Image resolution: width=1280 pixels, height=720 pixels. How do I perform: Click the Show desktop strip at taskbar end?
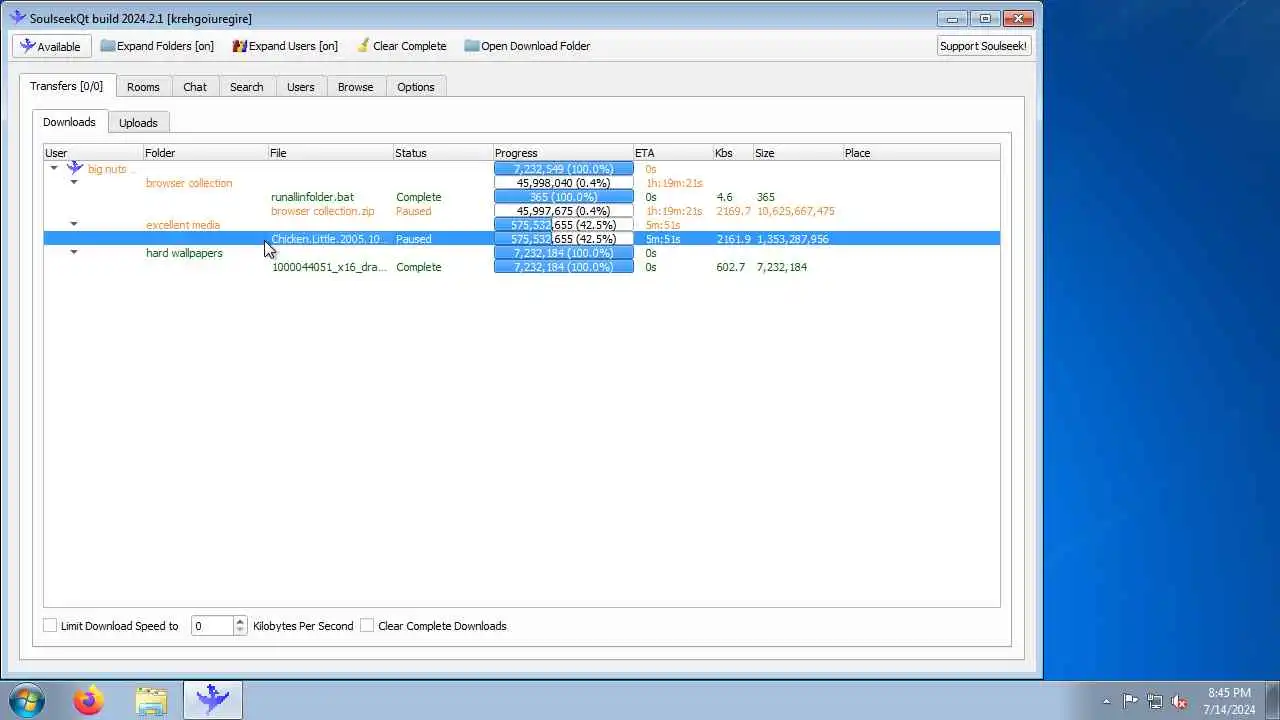pyautogui.click(x=1273, y=700)
